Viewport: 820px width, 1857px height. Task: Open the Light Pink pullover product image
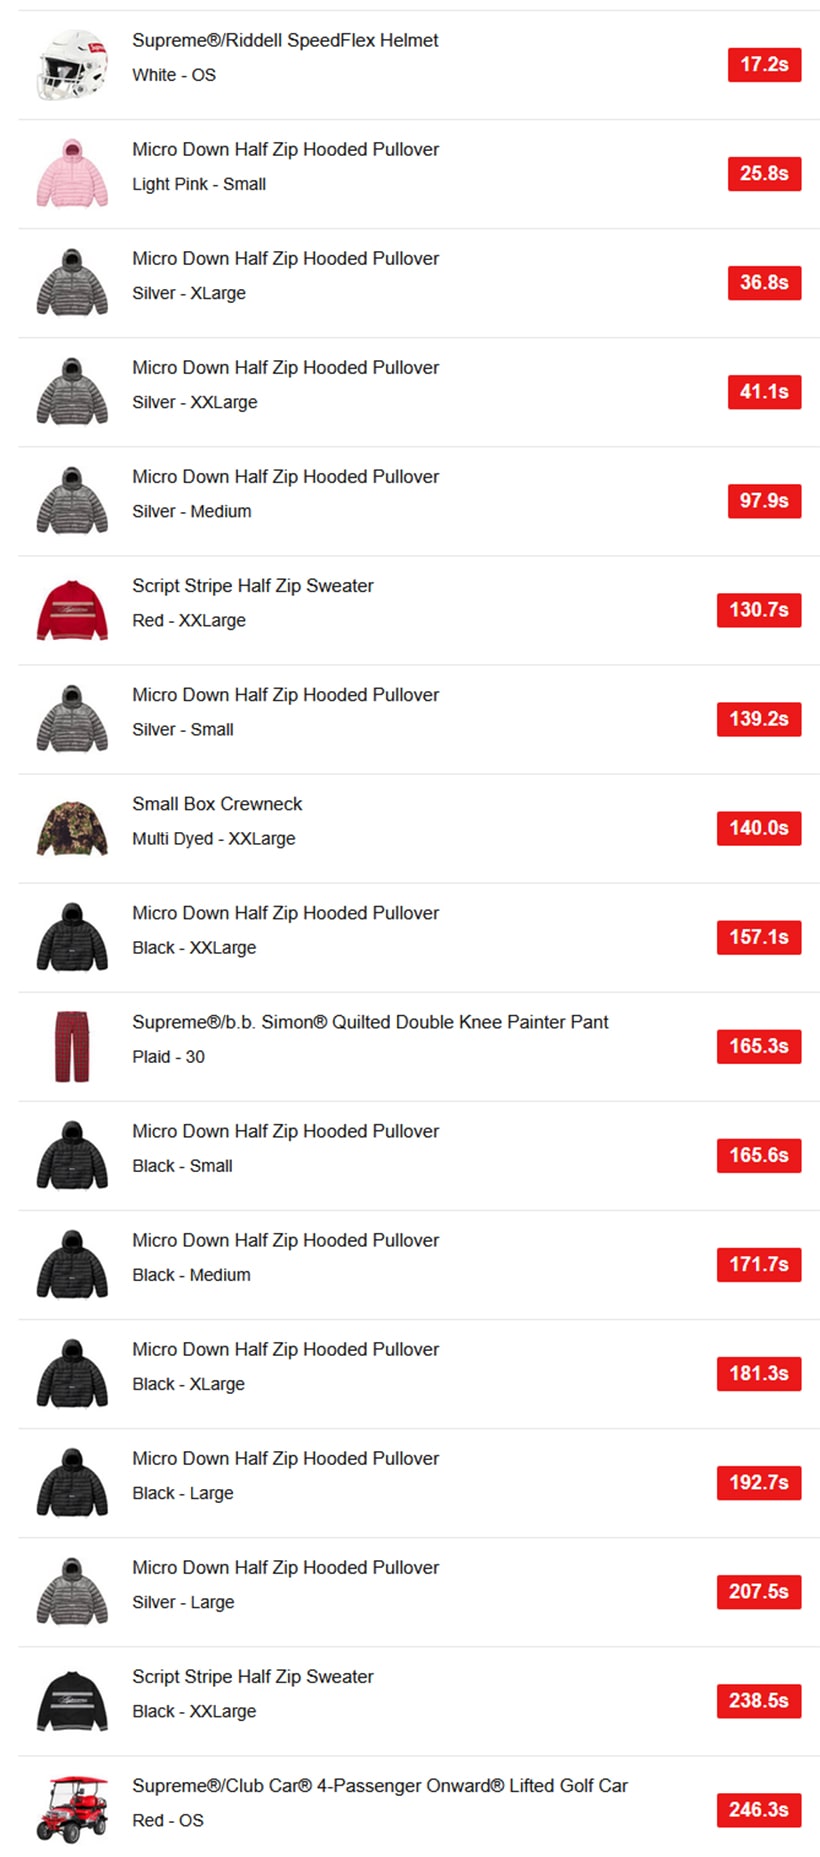tap(72, 174)
